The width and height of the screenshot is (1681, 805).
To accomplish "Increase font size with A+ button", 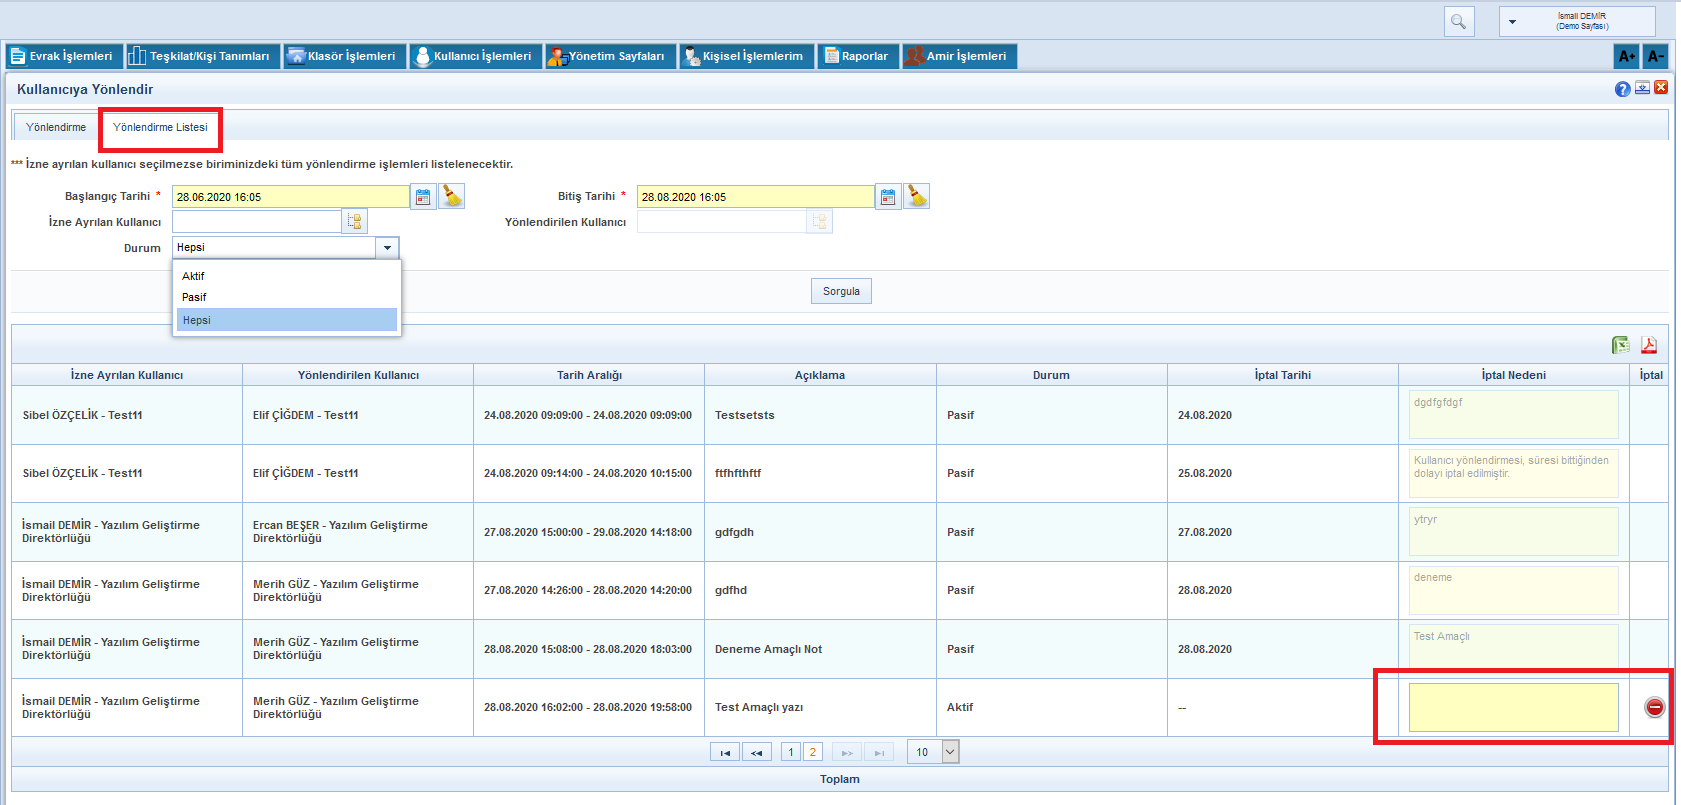I will pyautogui.click(x=1626, y=56).
